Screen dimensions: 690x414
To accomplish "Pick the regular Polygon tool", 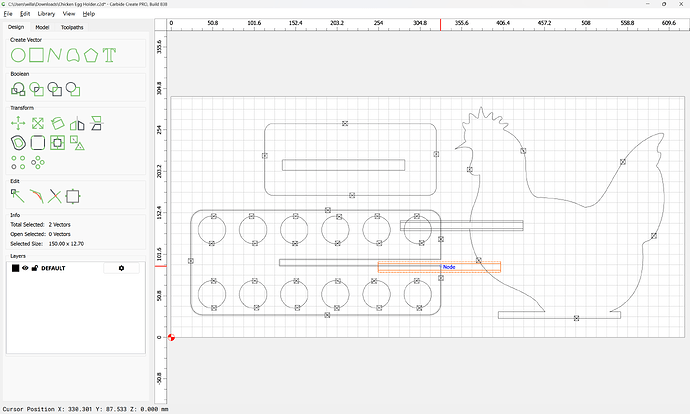I will click(x=91, y=55).
